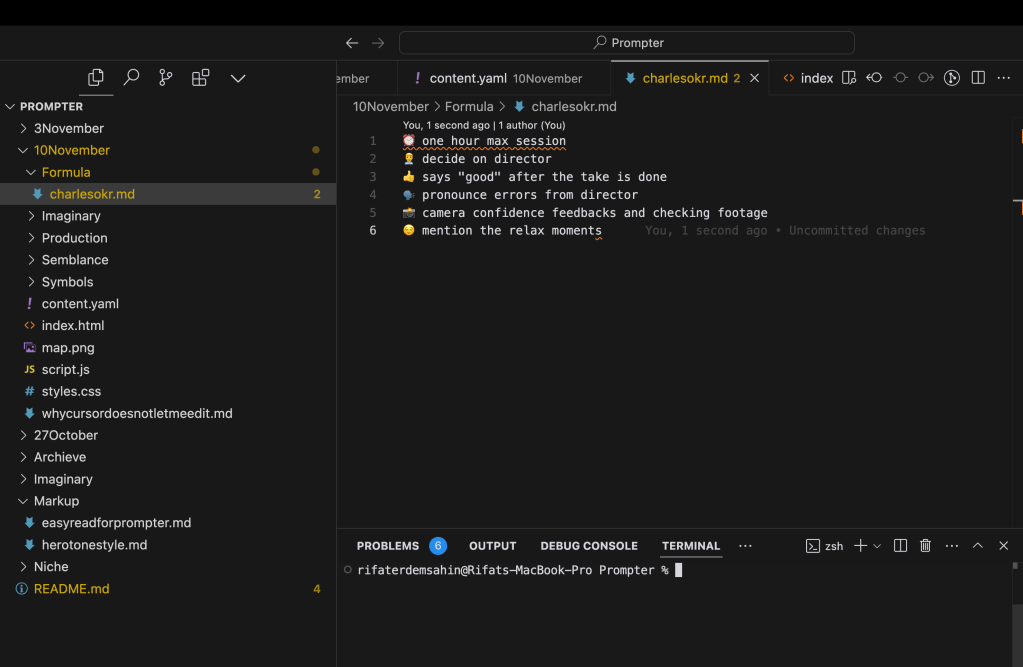Split the editor right
Image resolution: width=1023 pixels, height=667 pixels.
click(x=978, y=78)
